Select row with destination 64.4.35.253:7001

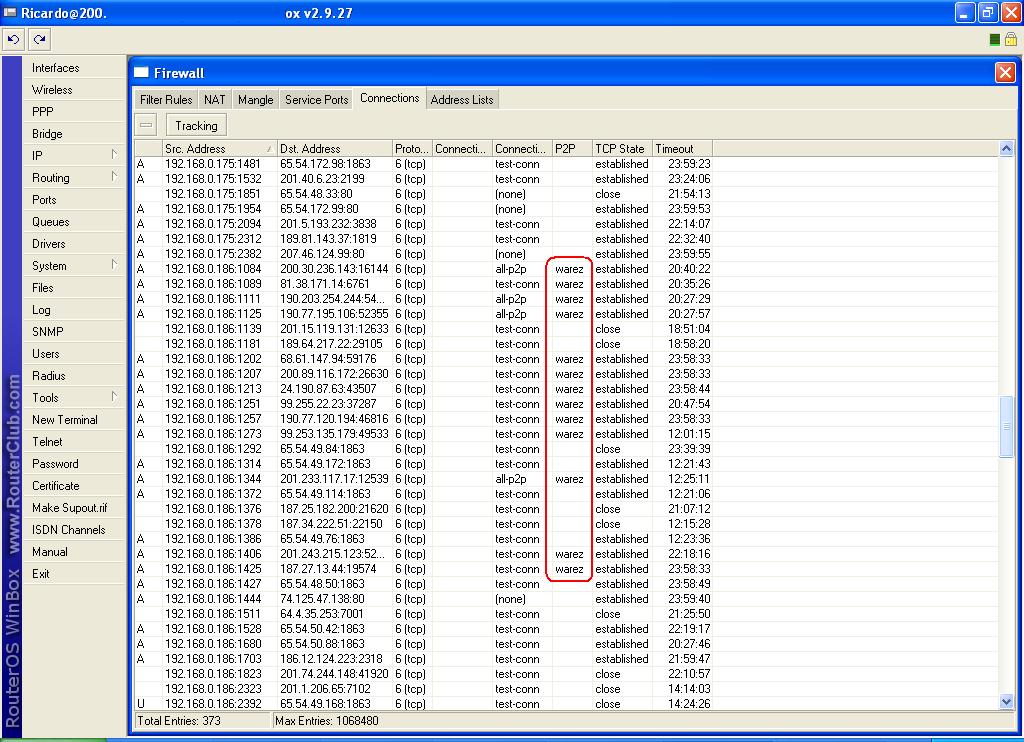[x=566, y=614]
